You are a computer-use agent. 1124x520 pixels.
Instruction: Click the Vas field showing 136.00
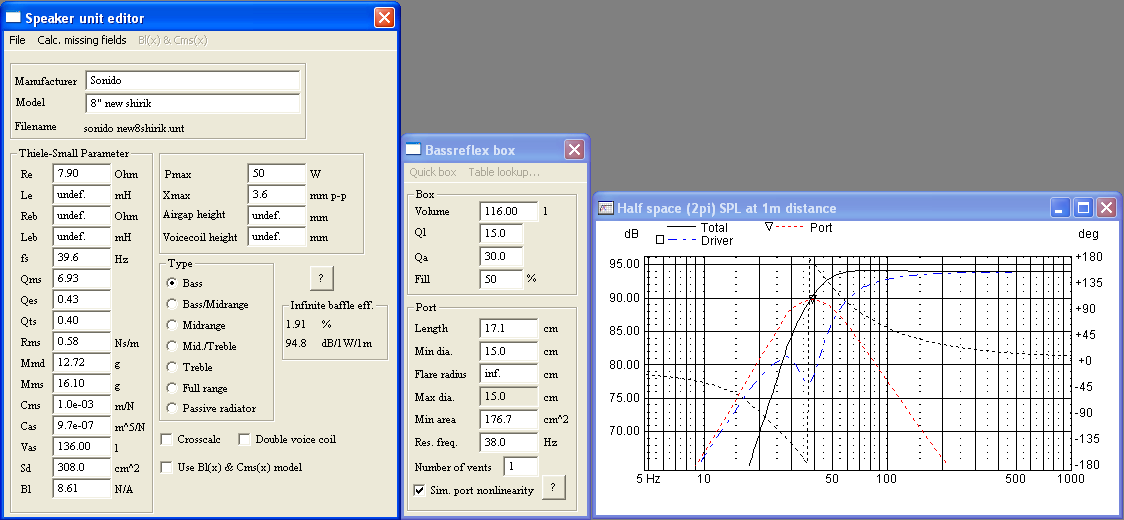coord(82,446)
